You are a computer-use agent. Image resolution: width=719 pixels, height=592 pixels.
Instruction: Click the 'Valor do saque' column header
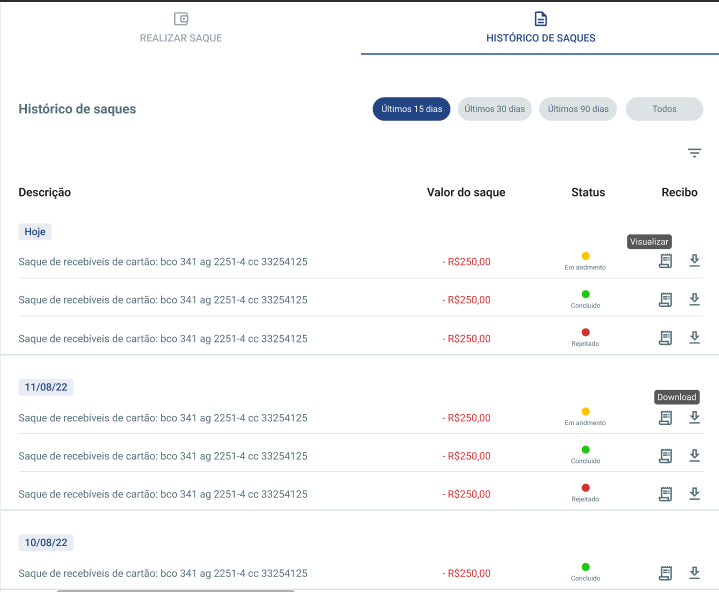tap(466, 192)
